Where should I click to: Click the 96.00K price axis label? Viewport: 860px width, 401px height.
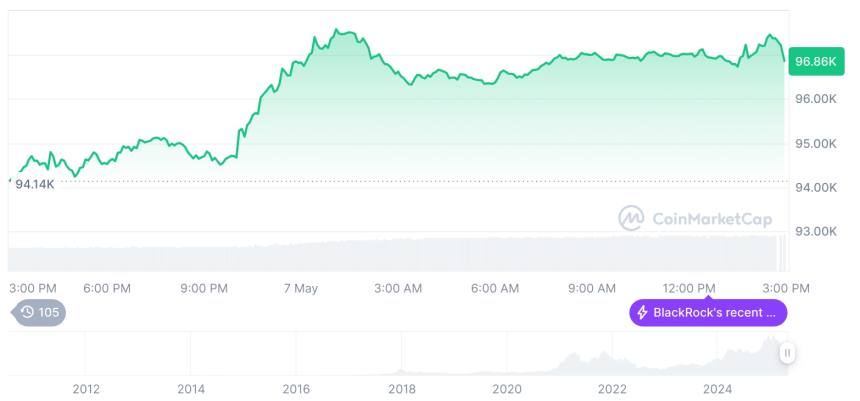point(815,99)
